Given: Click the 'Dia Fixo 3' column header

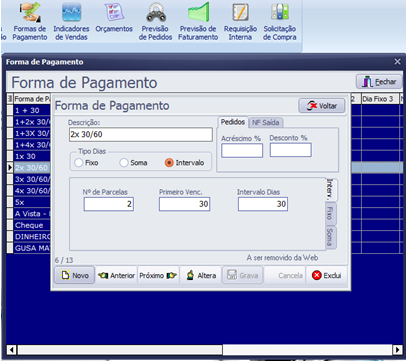Looking at the screenshot, I should click(x=380, y=99).
